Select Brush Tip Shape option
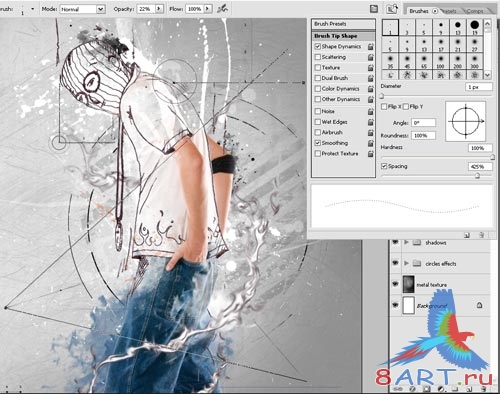Viewport: 500px width, 394px height. 343,36
